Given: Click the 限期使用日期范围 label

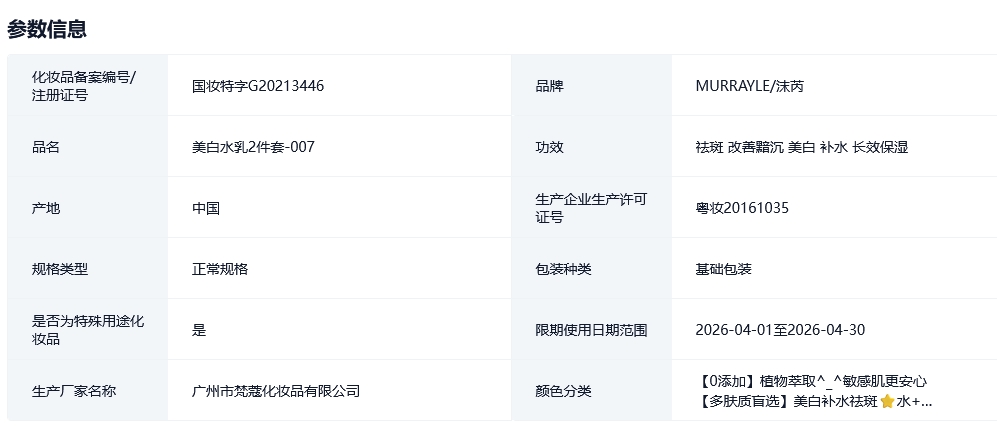Looking at the screenshot, I should pos(592,330).
